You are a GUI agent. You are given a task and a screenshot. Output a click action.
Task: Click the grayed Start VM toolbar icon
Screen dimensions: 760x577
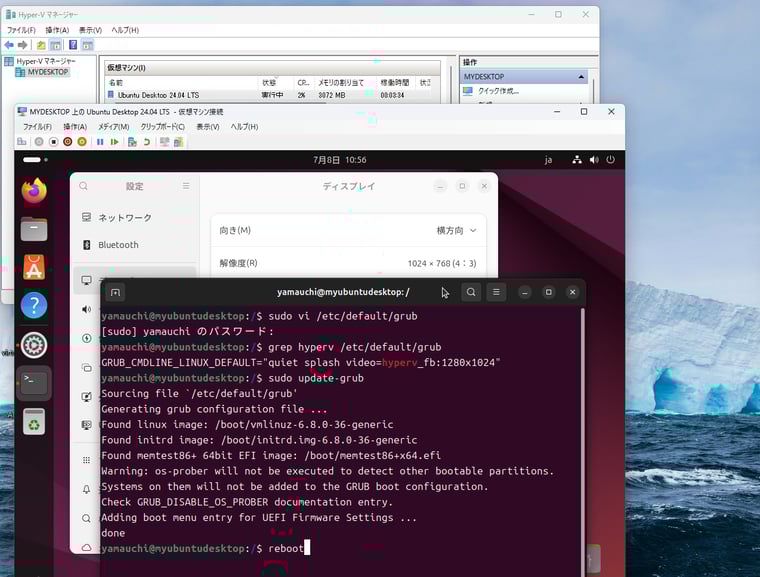[39, 142]
